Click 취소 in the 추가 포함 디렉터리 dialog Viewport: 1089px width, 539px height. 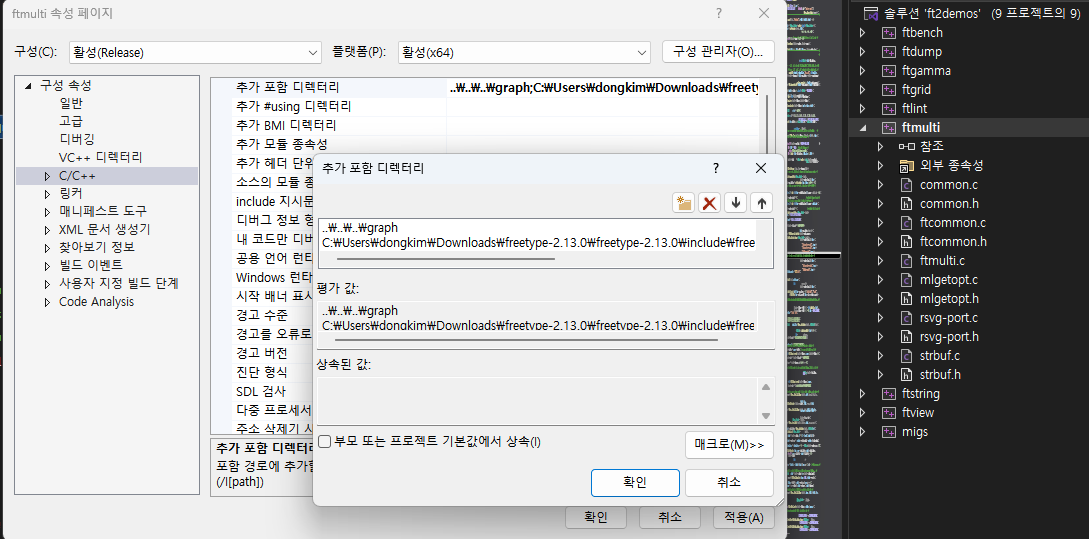pos(729,483)
